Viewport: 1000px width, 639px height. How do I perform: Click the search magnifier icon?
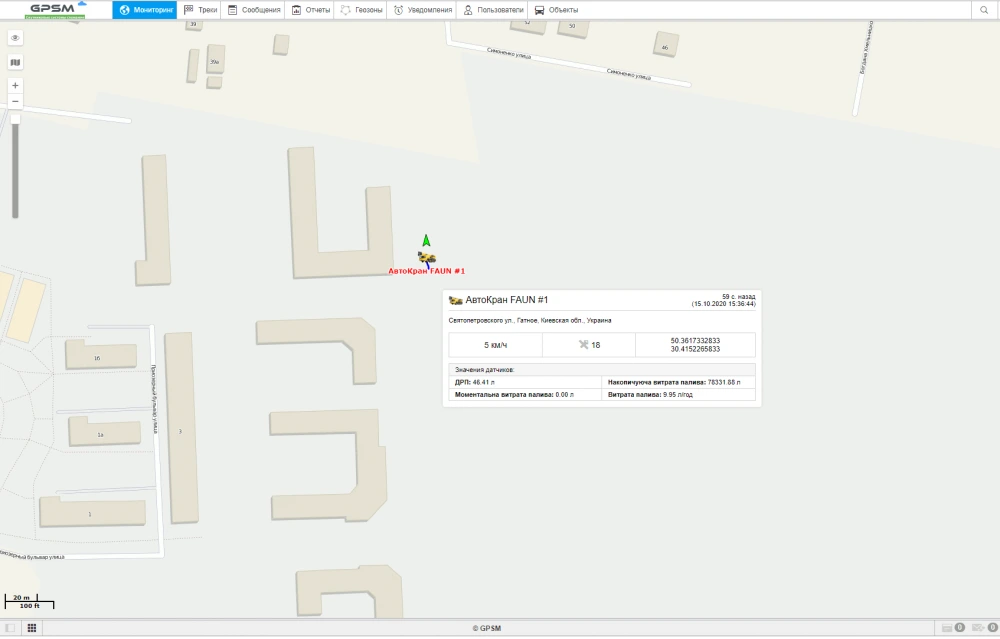984,10
